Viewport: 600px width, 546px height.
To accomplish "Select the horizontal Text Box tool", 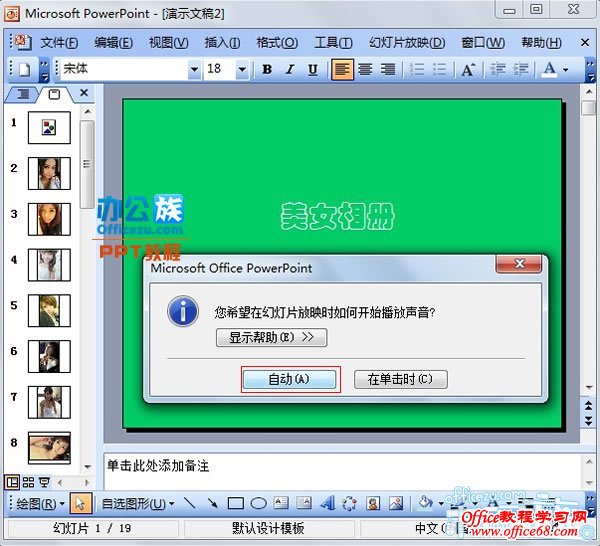I will (282, 504).
